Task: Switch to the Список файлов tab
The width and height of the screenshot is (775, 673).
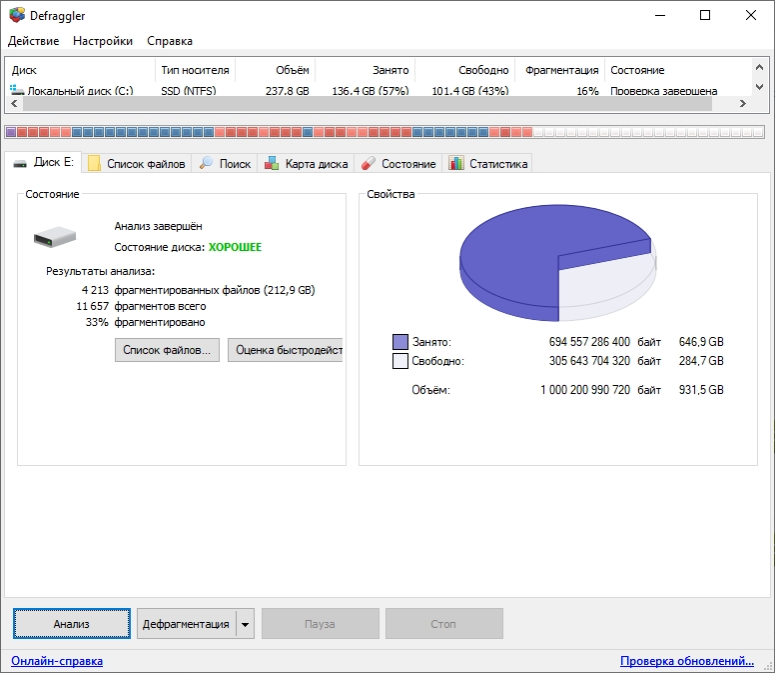Action: [137, 164]
